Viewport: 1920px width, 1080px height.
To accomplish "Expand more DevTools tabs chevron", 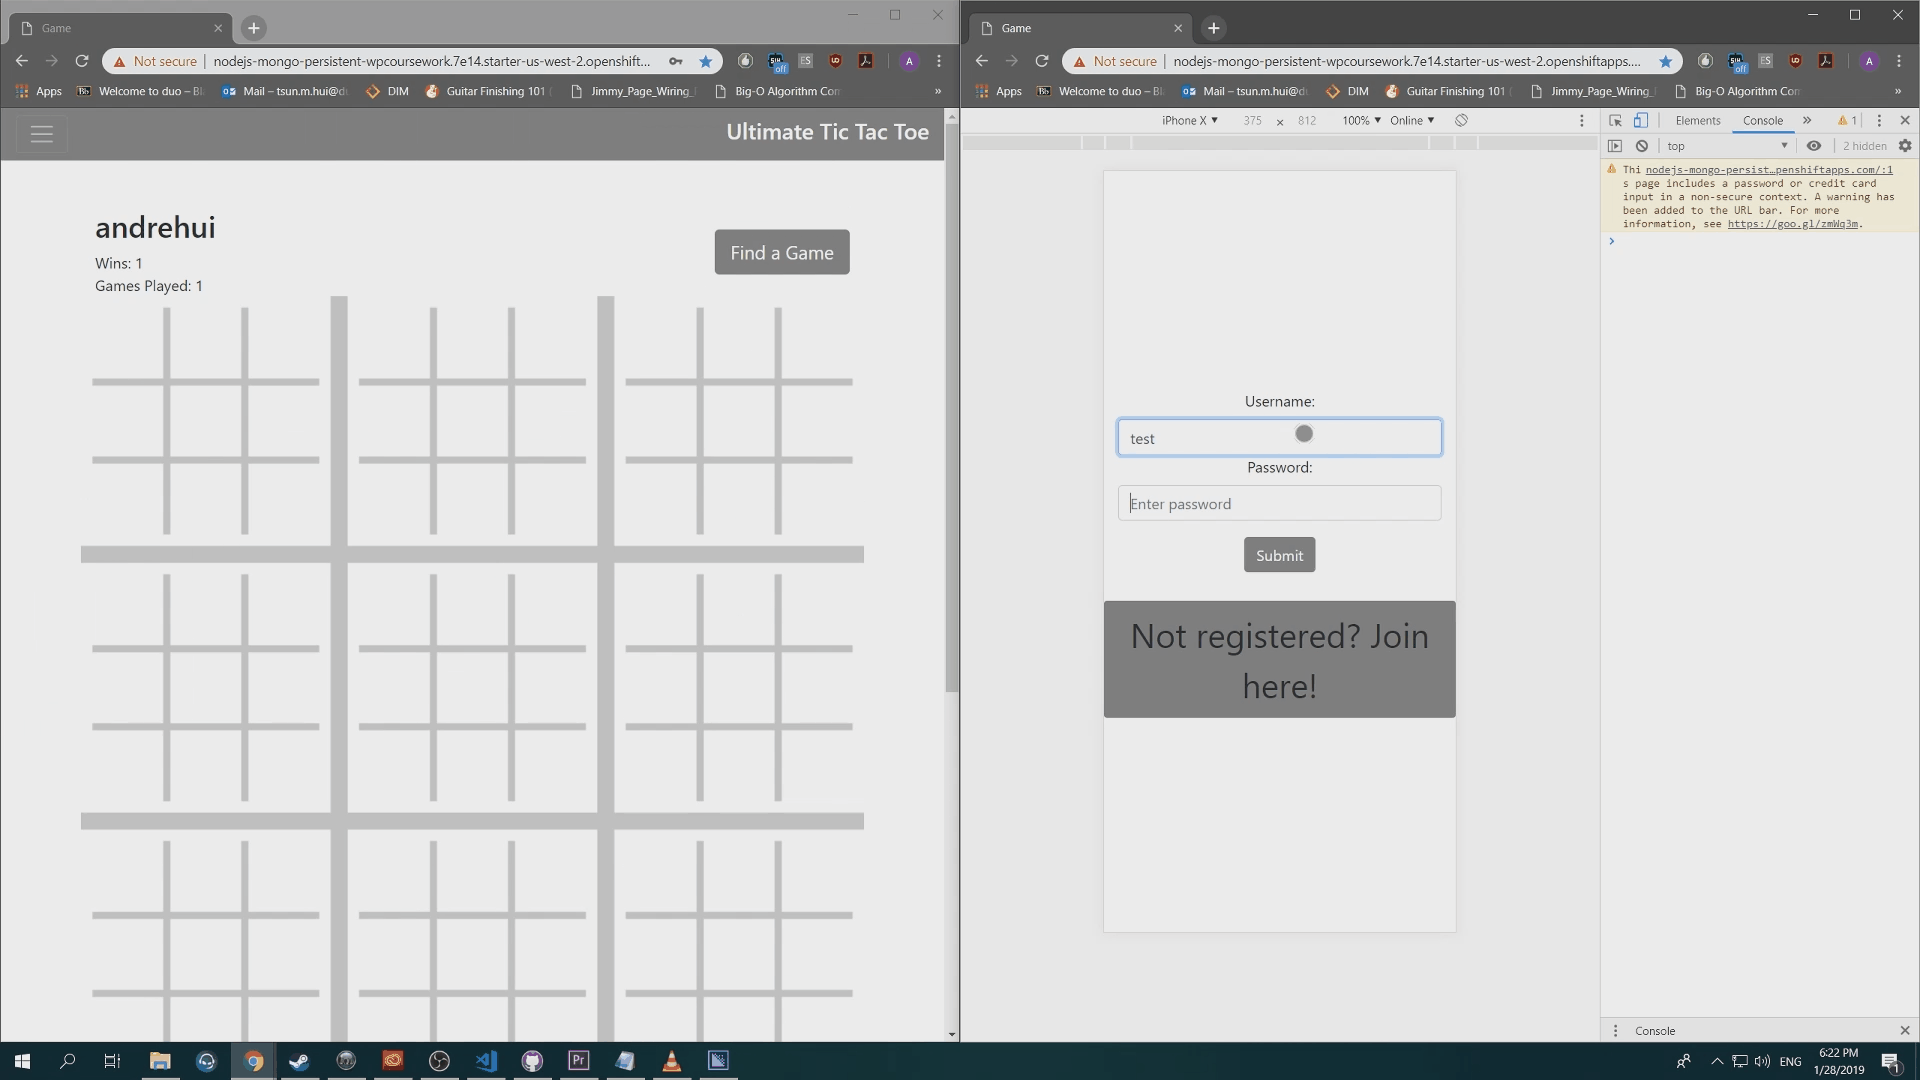I will point(1806,120).
